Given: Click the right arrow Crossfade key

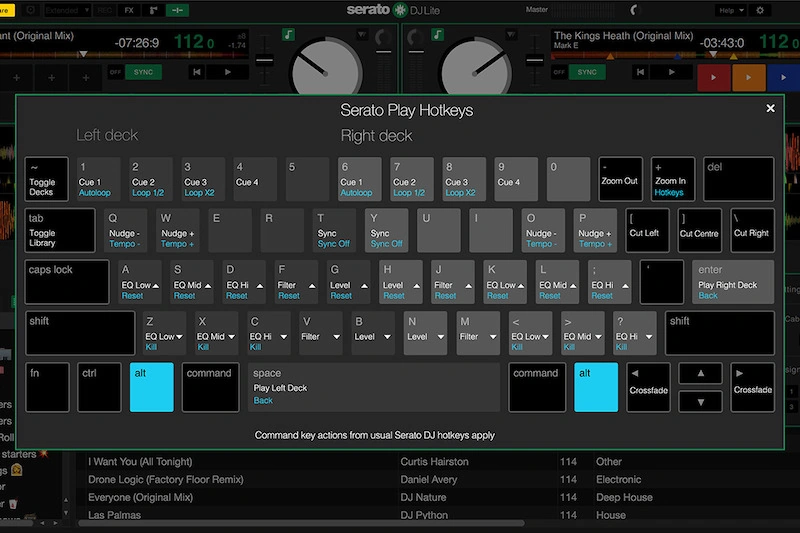Looking at the screenshot, I should (753, 387).
